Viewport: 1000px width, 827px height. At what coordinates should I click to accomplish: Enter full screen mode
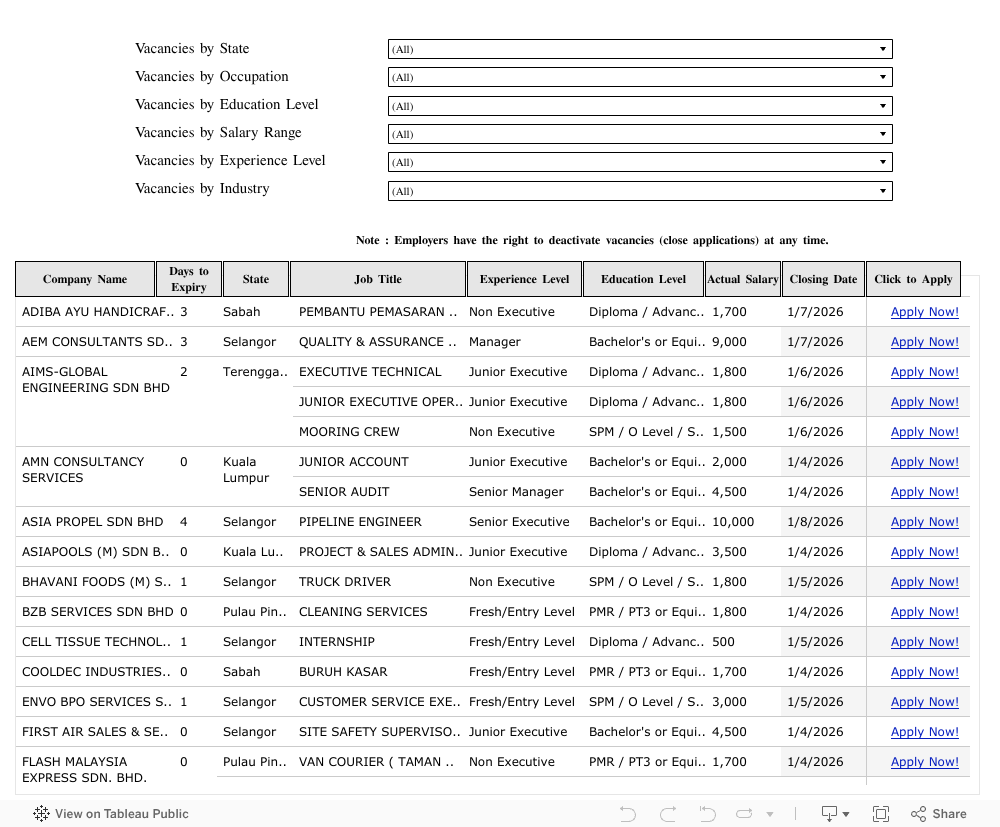tap(881, 814)
